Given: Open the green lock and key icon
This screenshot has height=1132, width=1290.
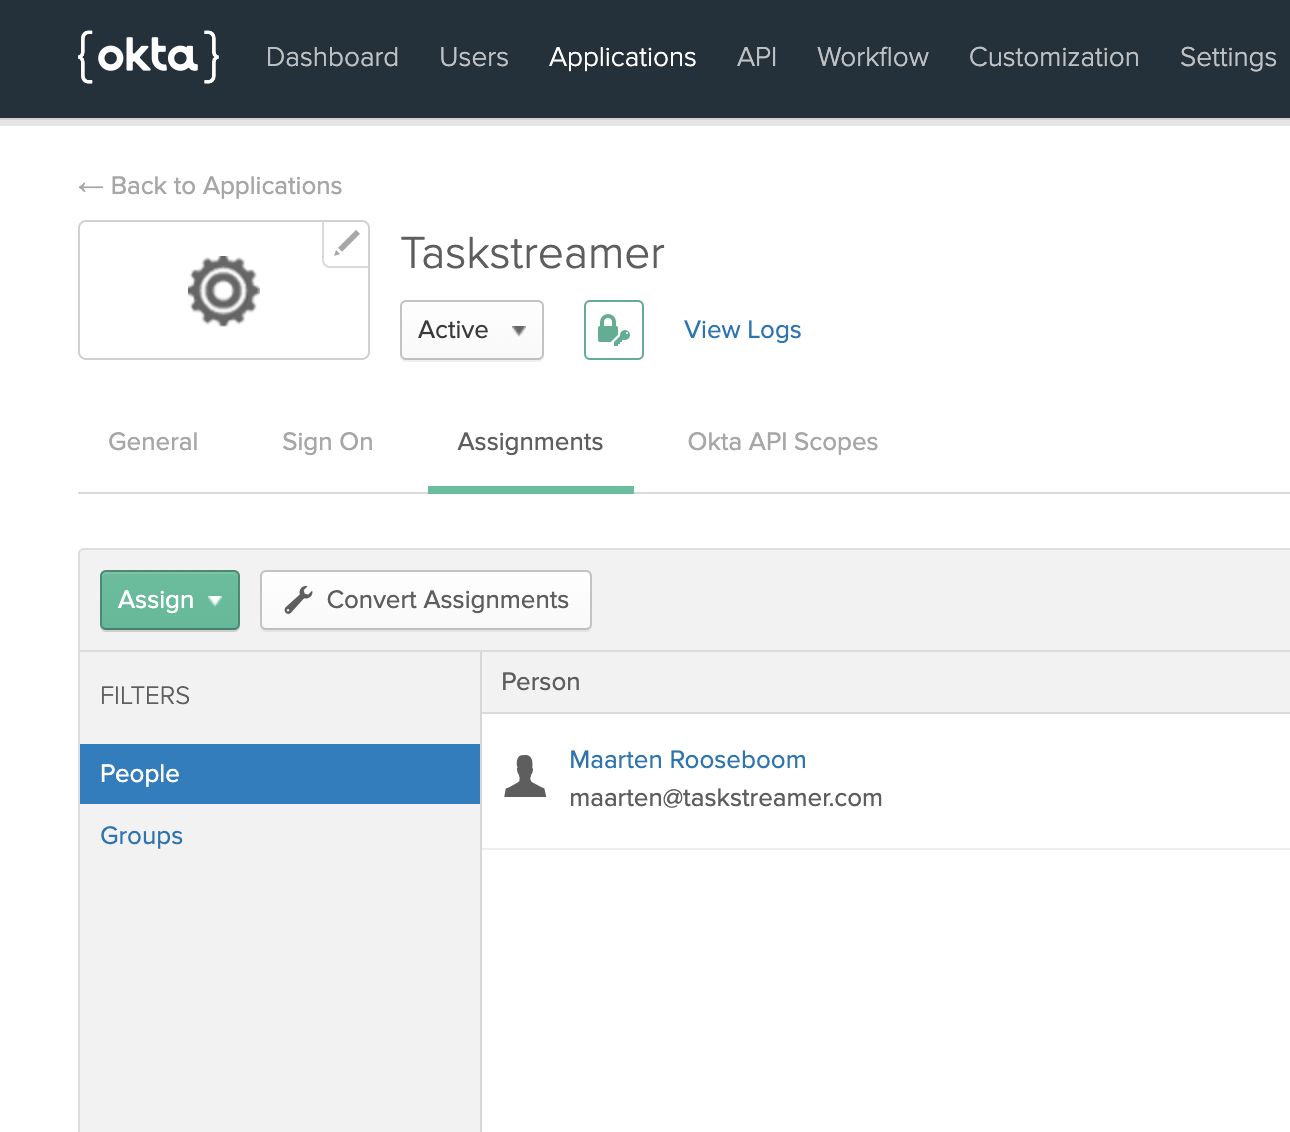Looking at the screenshot, I should [x=614, y=330].
